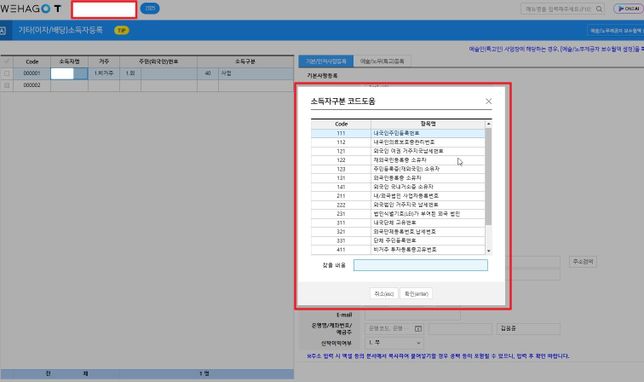
Task: Close the 소득자구분 코드도움 dialog
Action: [x=488, y=101]
